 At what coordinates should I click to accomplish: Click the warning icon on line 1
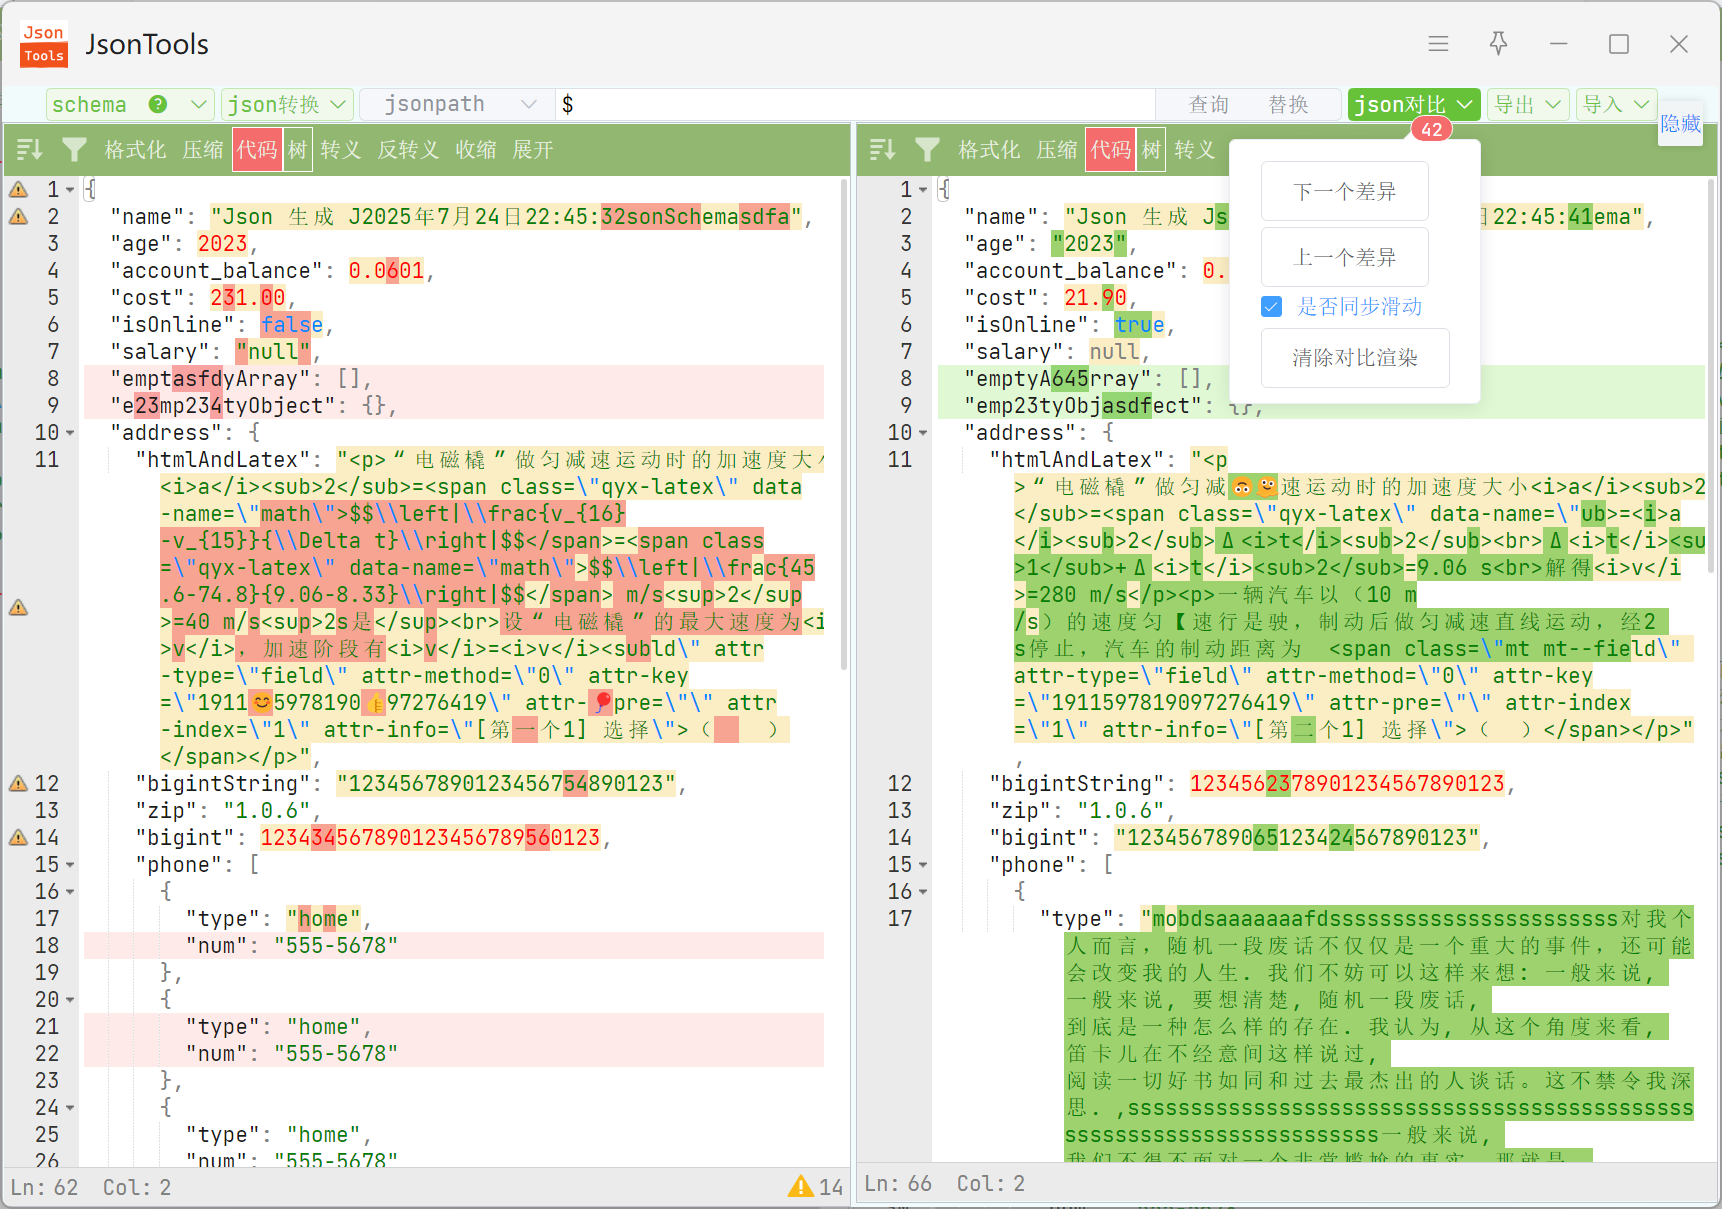point(18,189)
